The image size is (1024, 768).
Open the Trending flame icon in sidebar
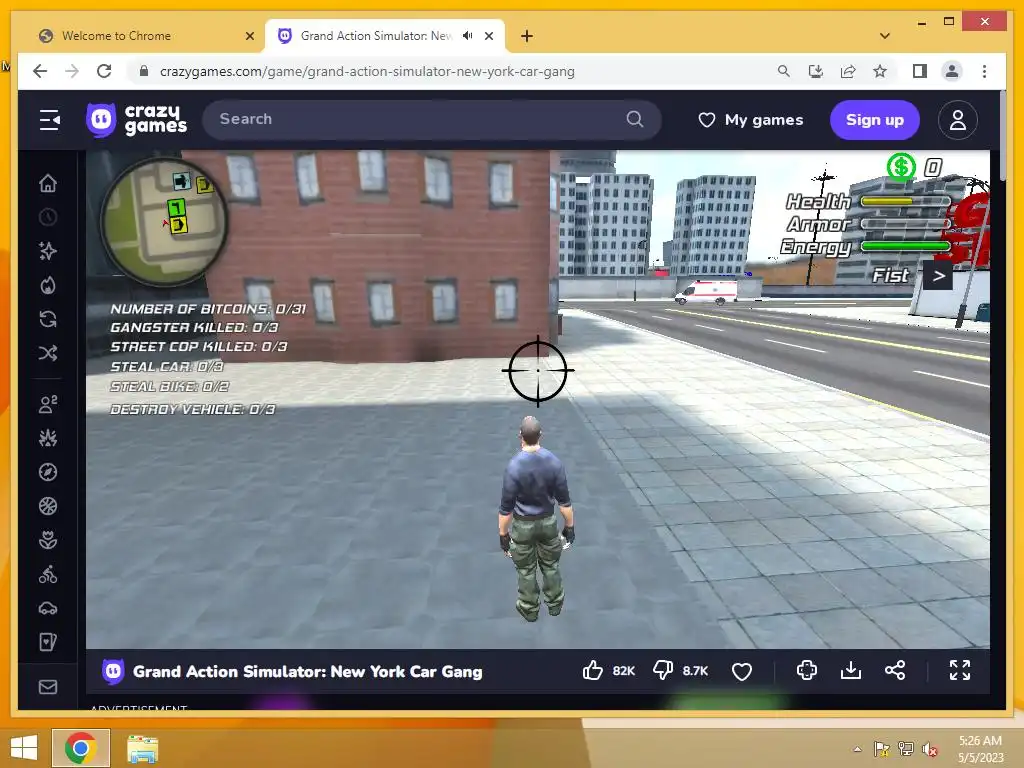pos(48,285)
